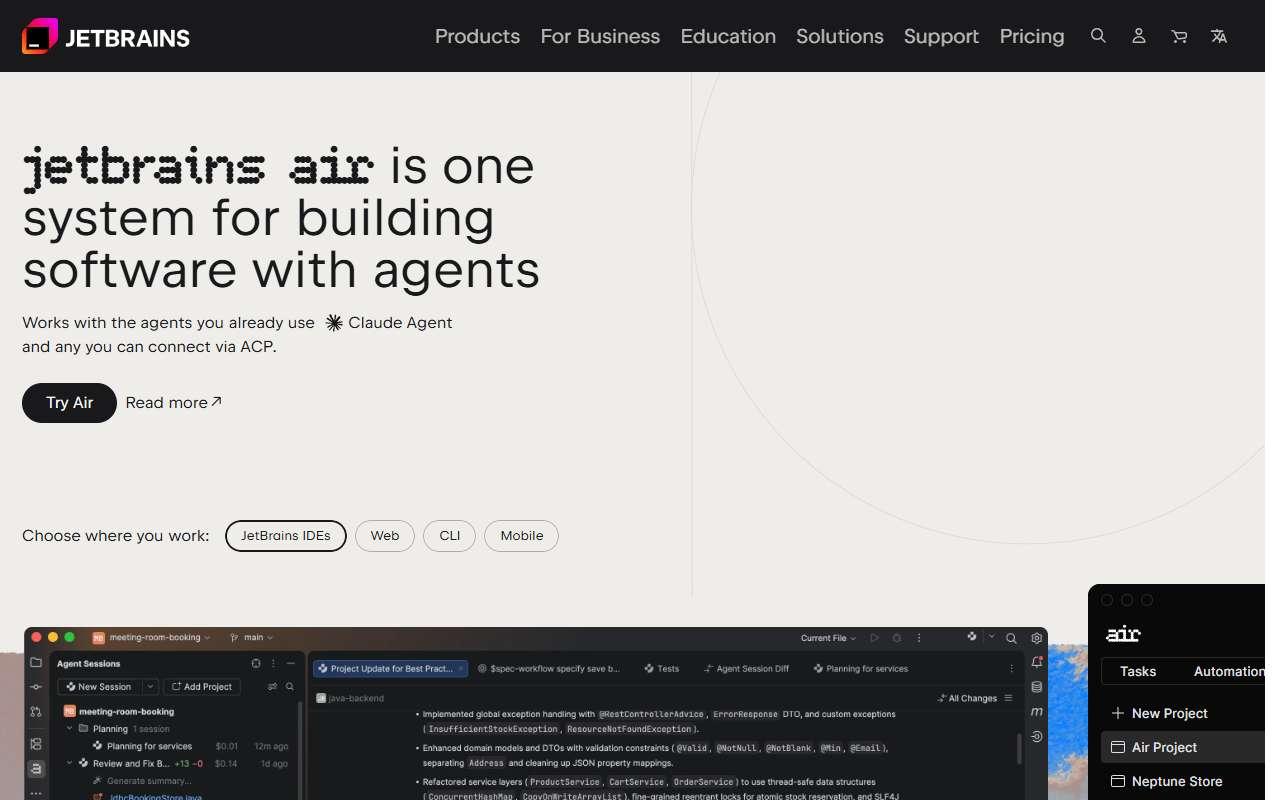Open Project folder icon in IDE left sidebar
This screenshot has height=800, width=1280.
[x=36, y=662]
